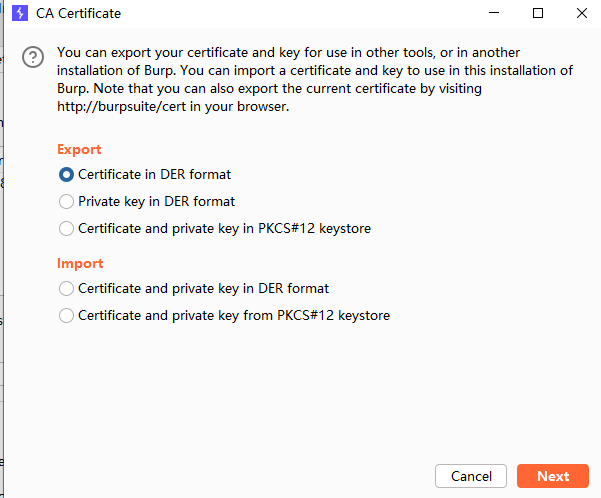Choose import from PKCS#12 keystore radio button

[x=67, y=315]
